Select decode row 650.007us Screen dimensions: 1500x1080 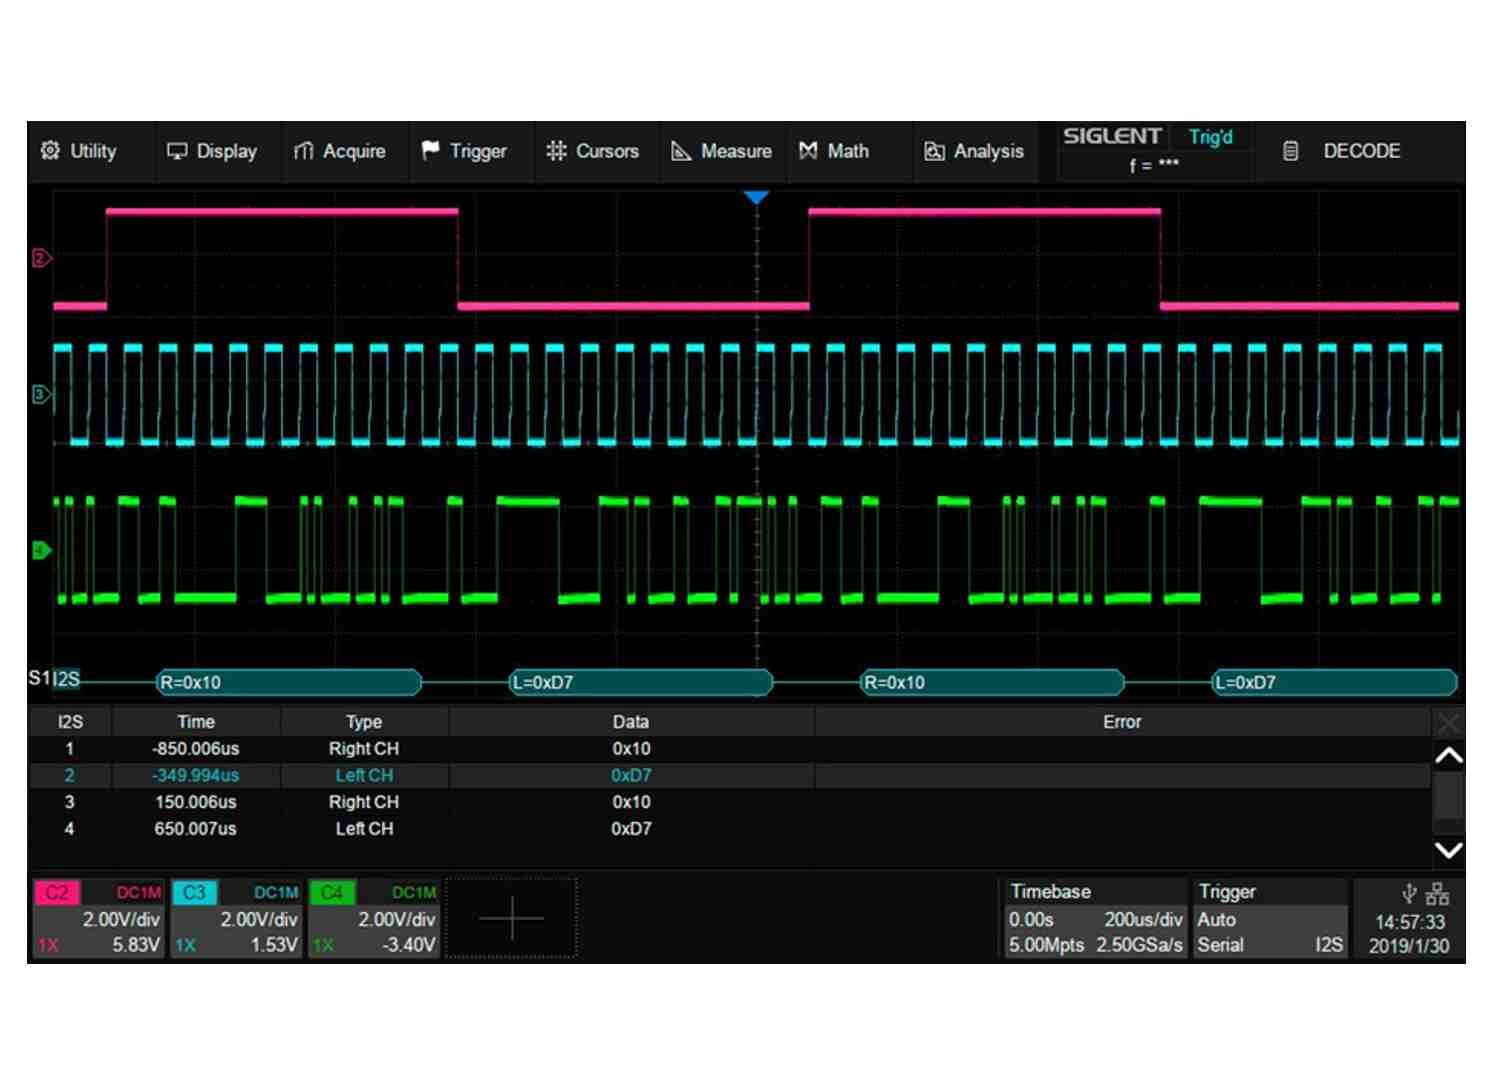tap(730, 829)
